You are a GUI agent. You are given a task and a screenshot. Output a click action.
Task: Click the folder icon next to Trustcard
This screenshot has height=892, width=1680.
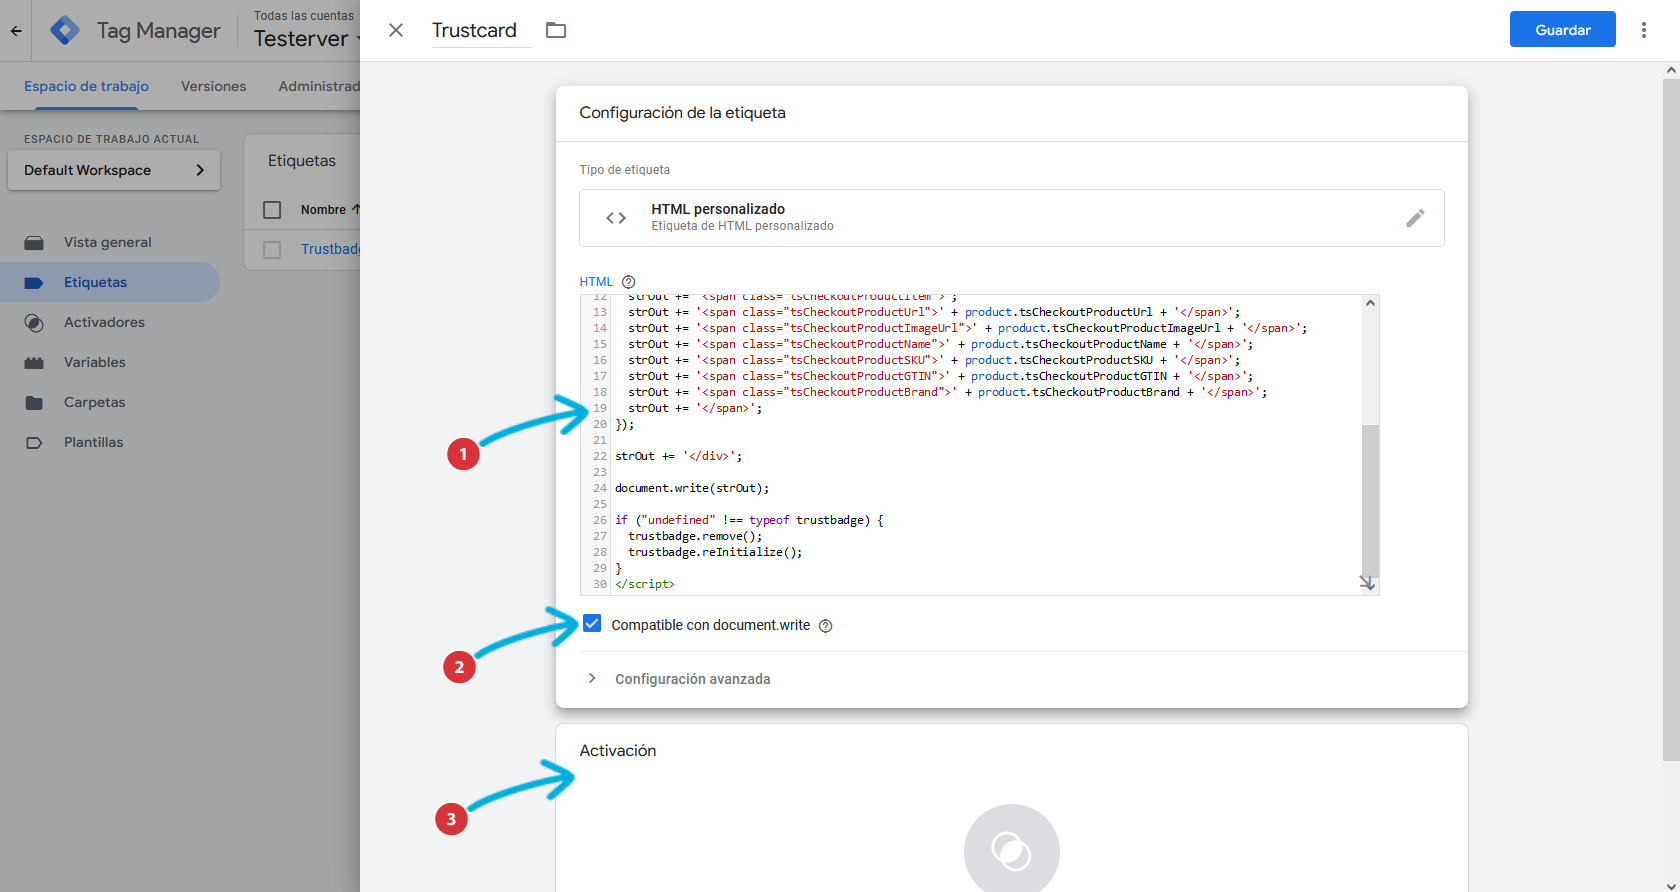point(556,30)
